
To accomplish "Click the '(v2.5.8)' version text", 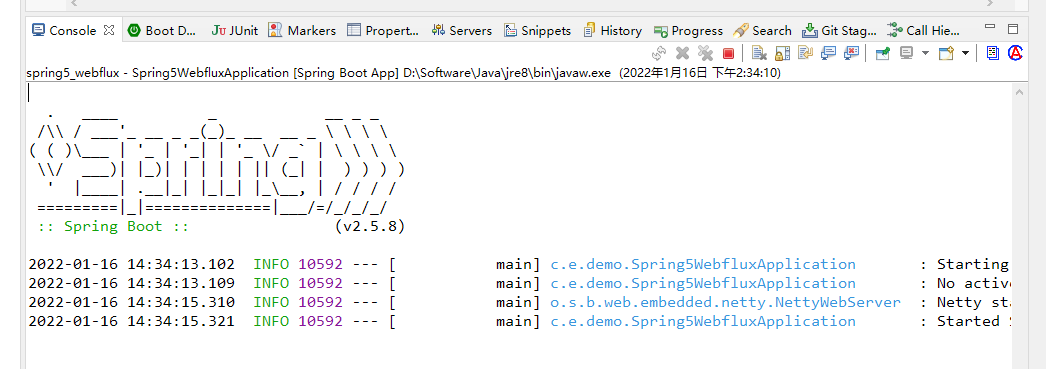I will point(370,226).
